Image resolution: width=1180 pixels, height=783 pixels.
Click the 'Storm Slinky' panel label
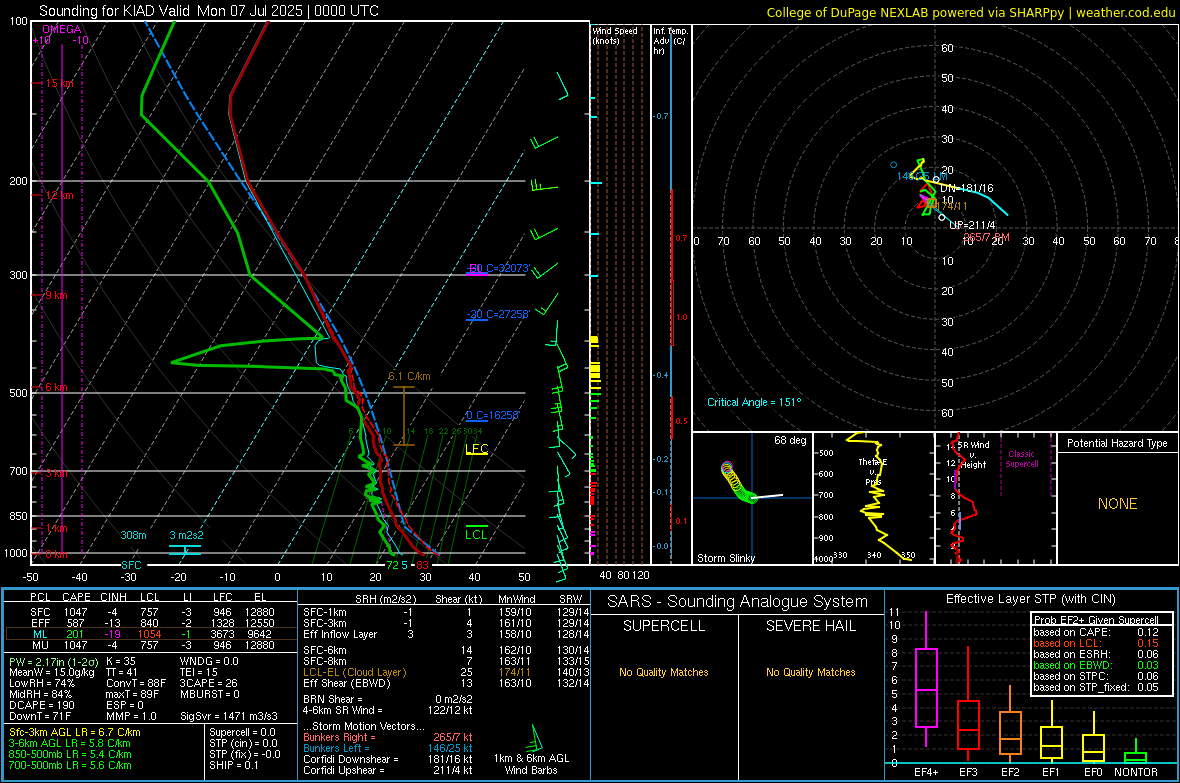click(725, 559)
